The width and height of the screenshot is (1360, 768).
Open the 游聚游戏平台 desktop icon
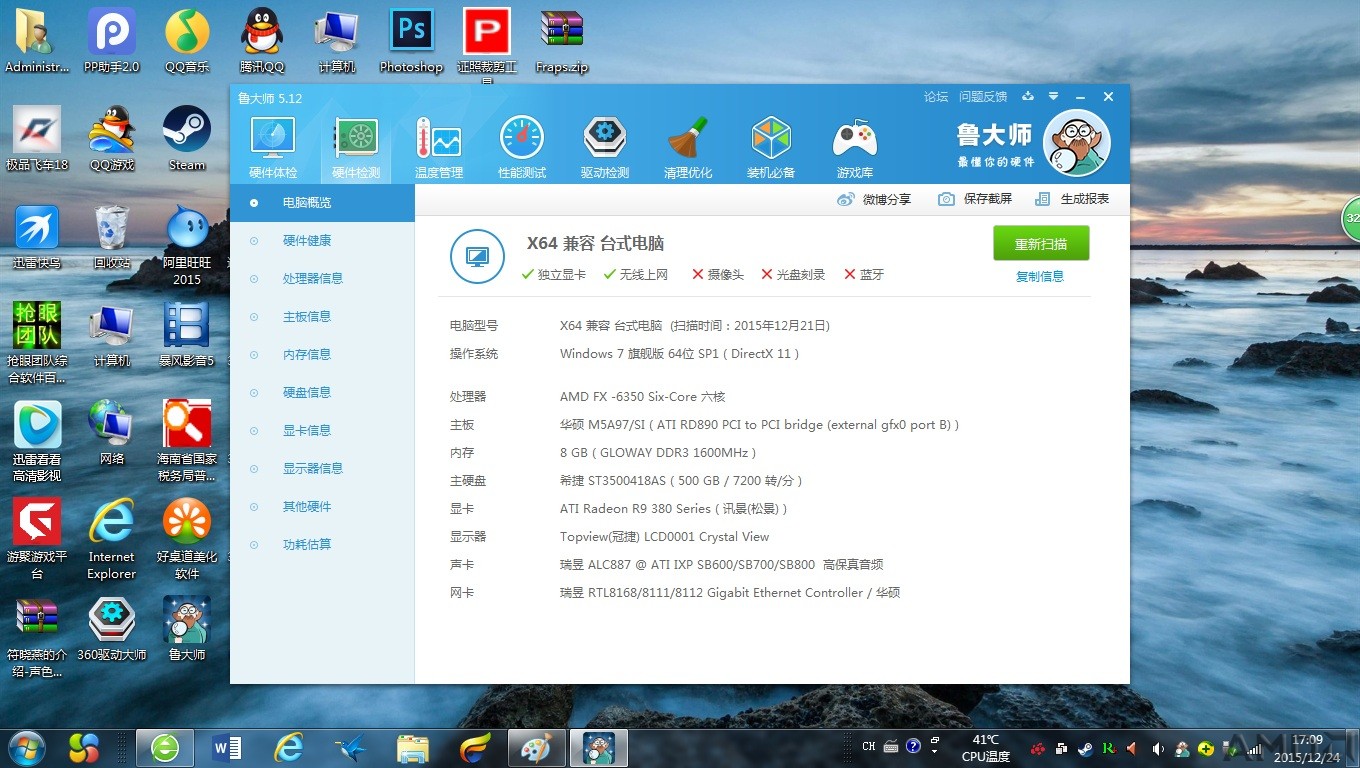37,539
